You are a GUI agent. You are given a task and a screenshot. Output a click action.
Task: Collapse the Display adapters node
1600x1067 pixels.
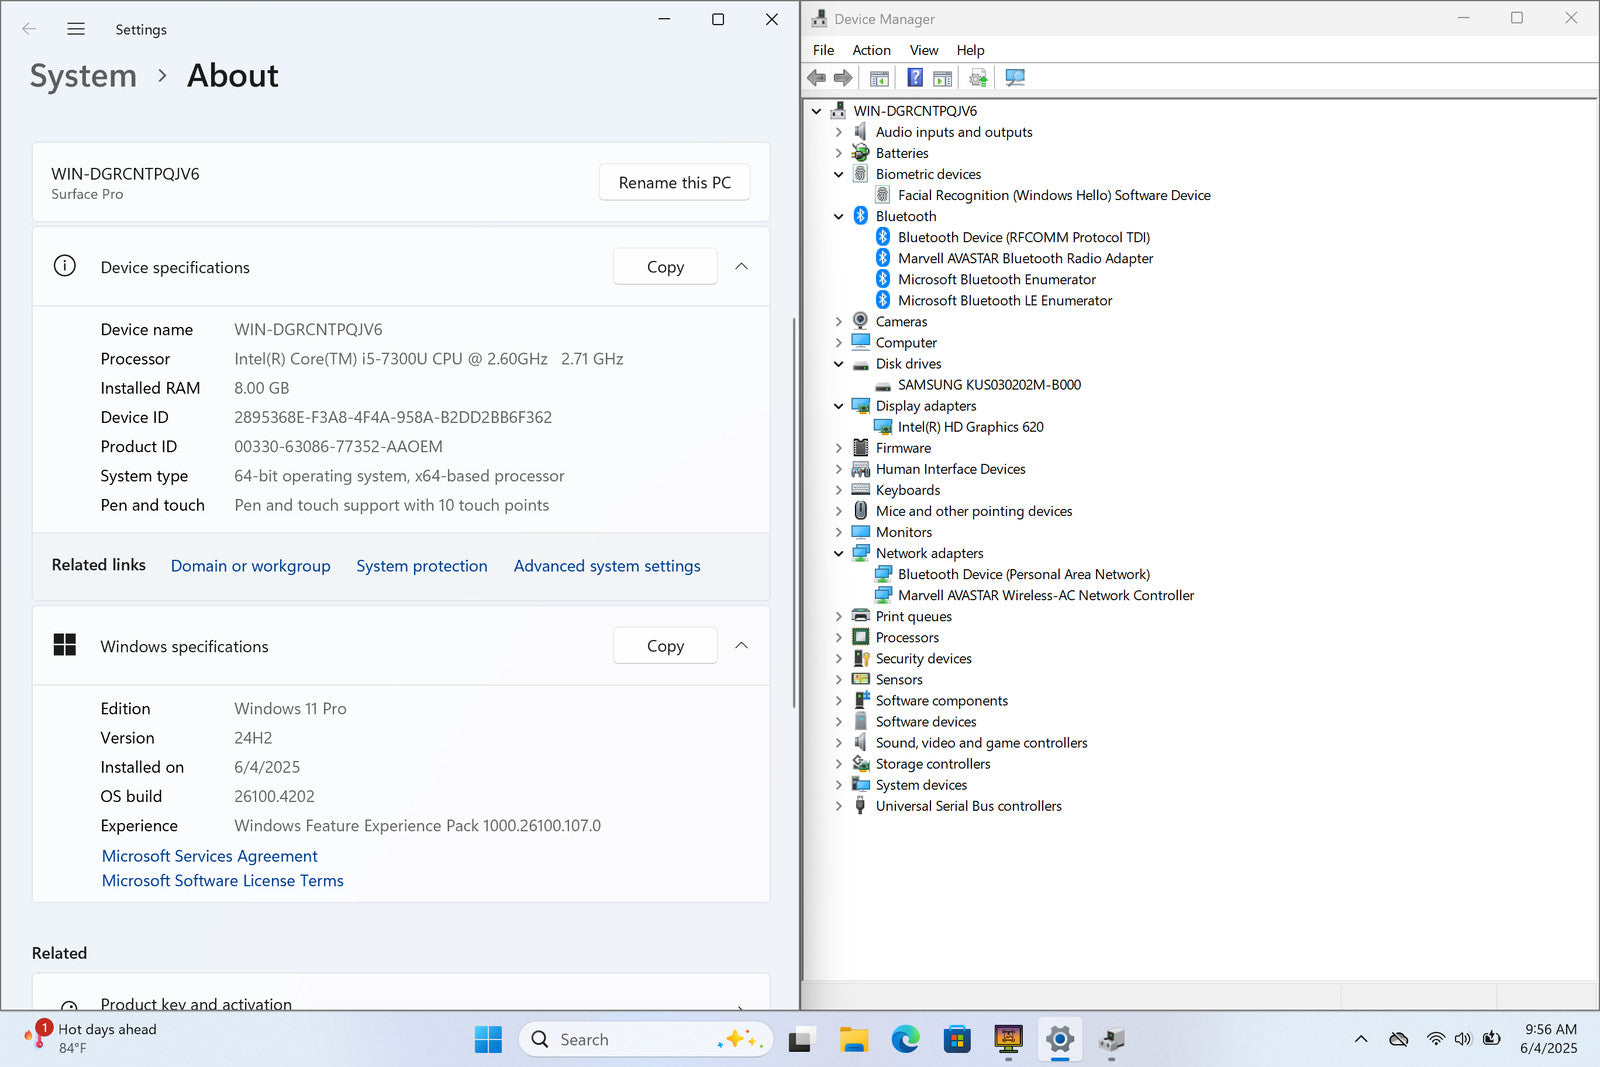[839, 406]
